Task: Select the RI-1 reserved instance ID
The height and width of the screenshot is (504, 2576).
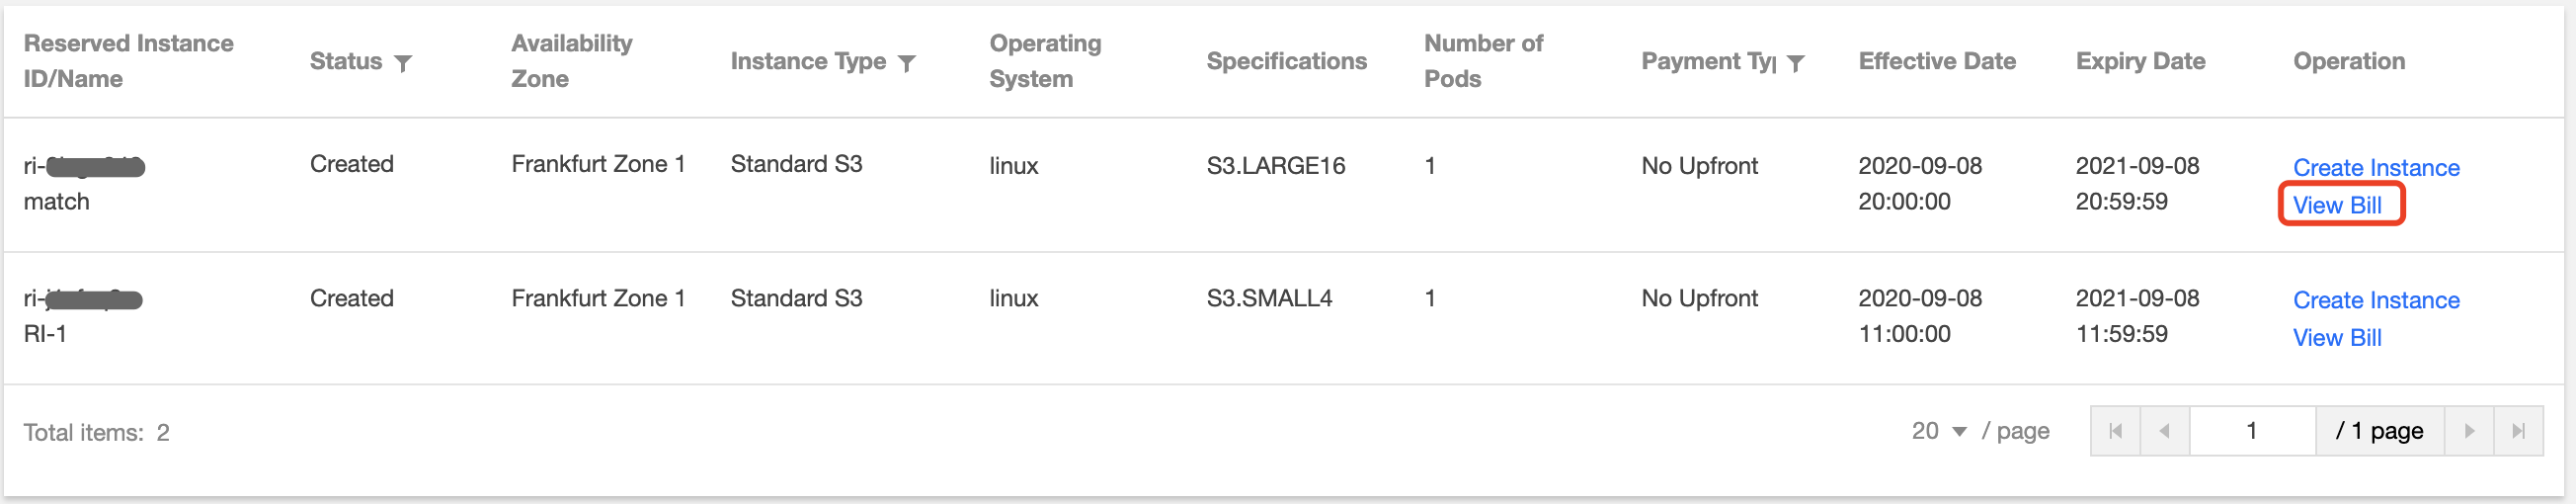Action: 83,299
